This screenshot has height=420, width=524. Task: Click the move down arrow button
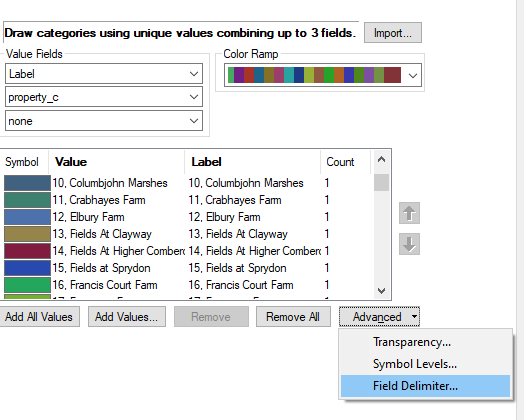[x=409, y=244]
